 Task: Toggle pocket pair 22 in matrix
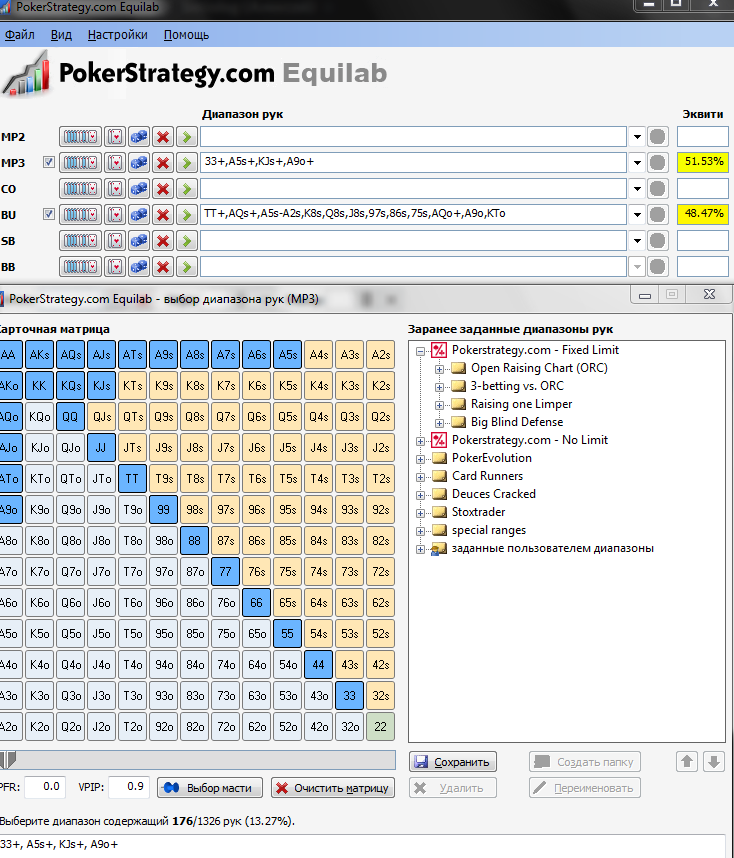[380, 727]
